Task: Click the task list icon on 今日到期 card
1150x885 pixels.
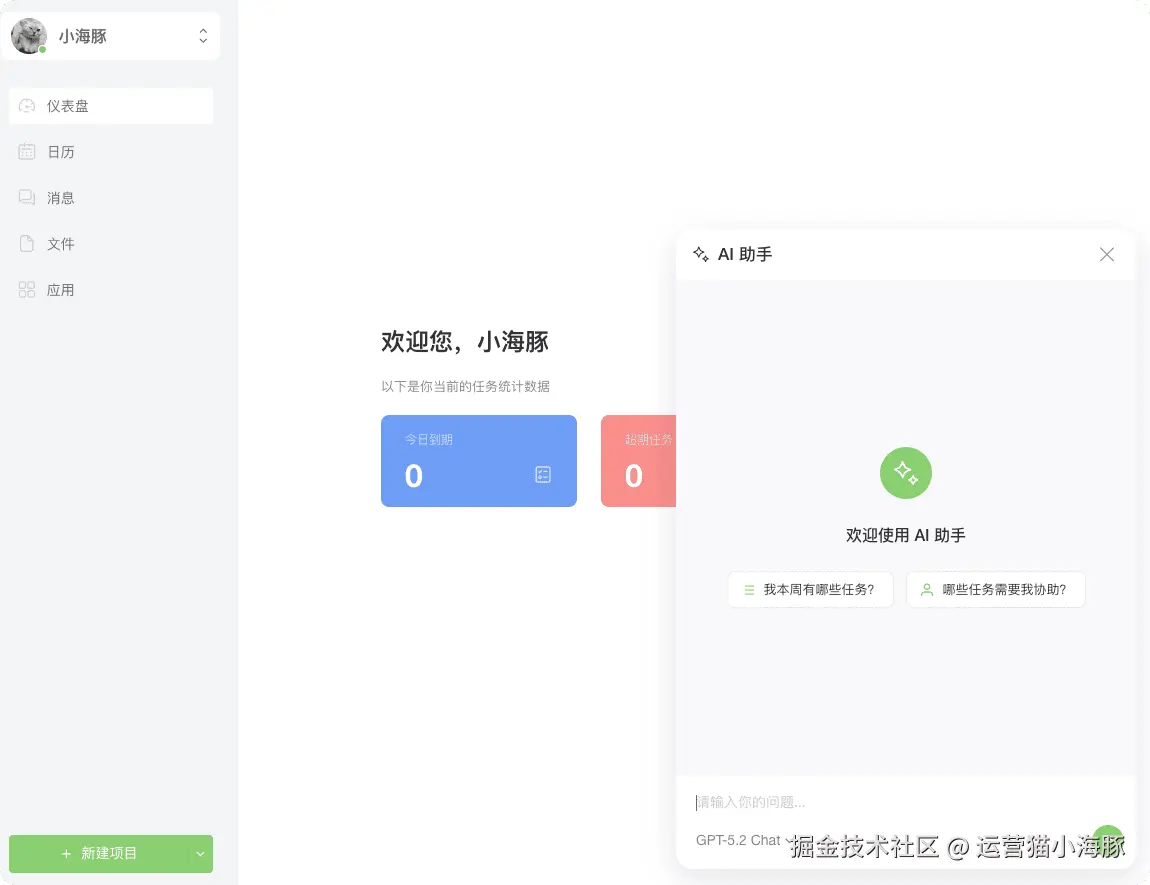Action: click(543, 475)
